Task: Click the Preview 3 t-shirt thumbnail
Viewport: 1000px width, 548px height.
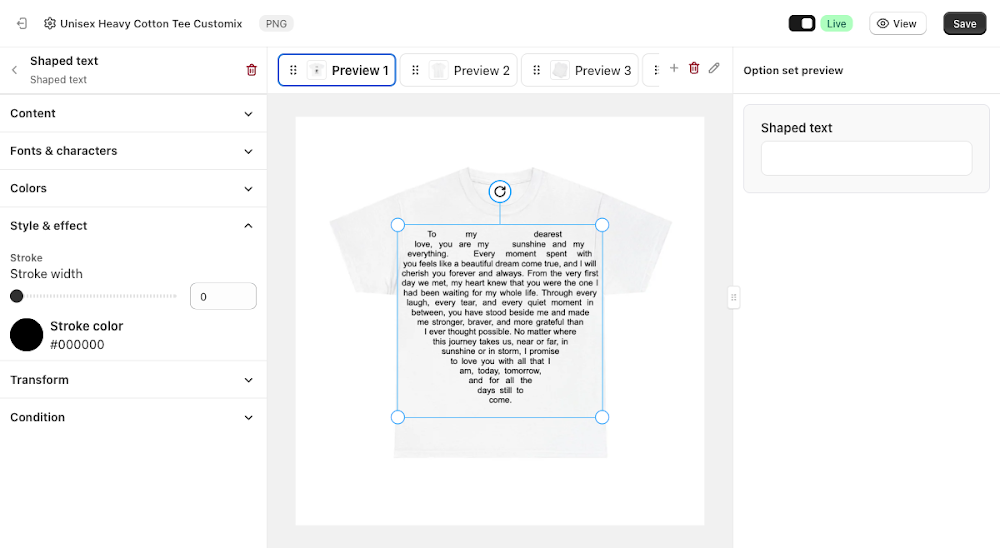Action: pos(559,70)
